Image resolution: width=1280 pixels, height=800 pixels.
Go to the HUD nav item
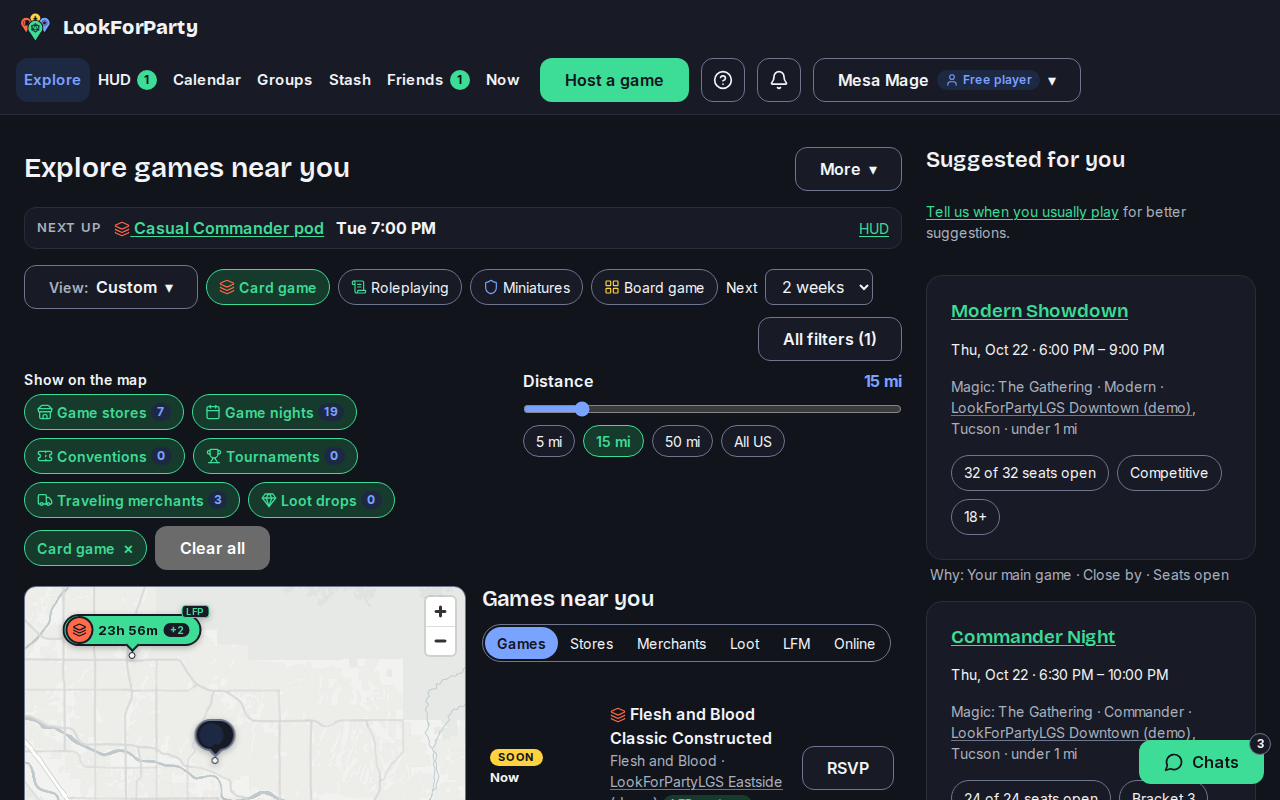coord(127,80)
